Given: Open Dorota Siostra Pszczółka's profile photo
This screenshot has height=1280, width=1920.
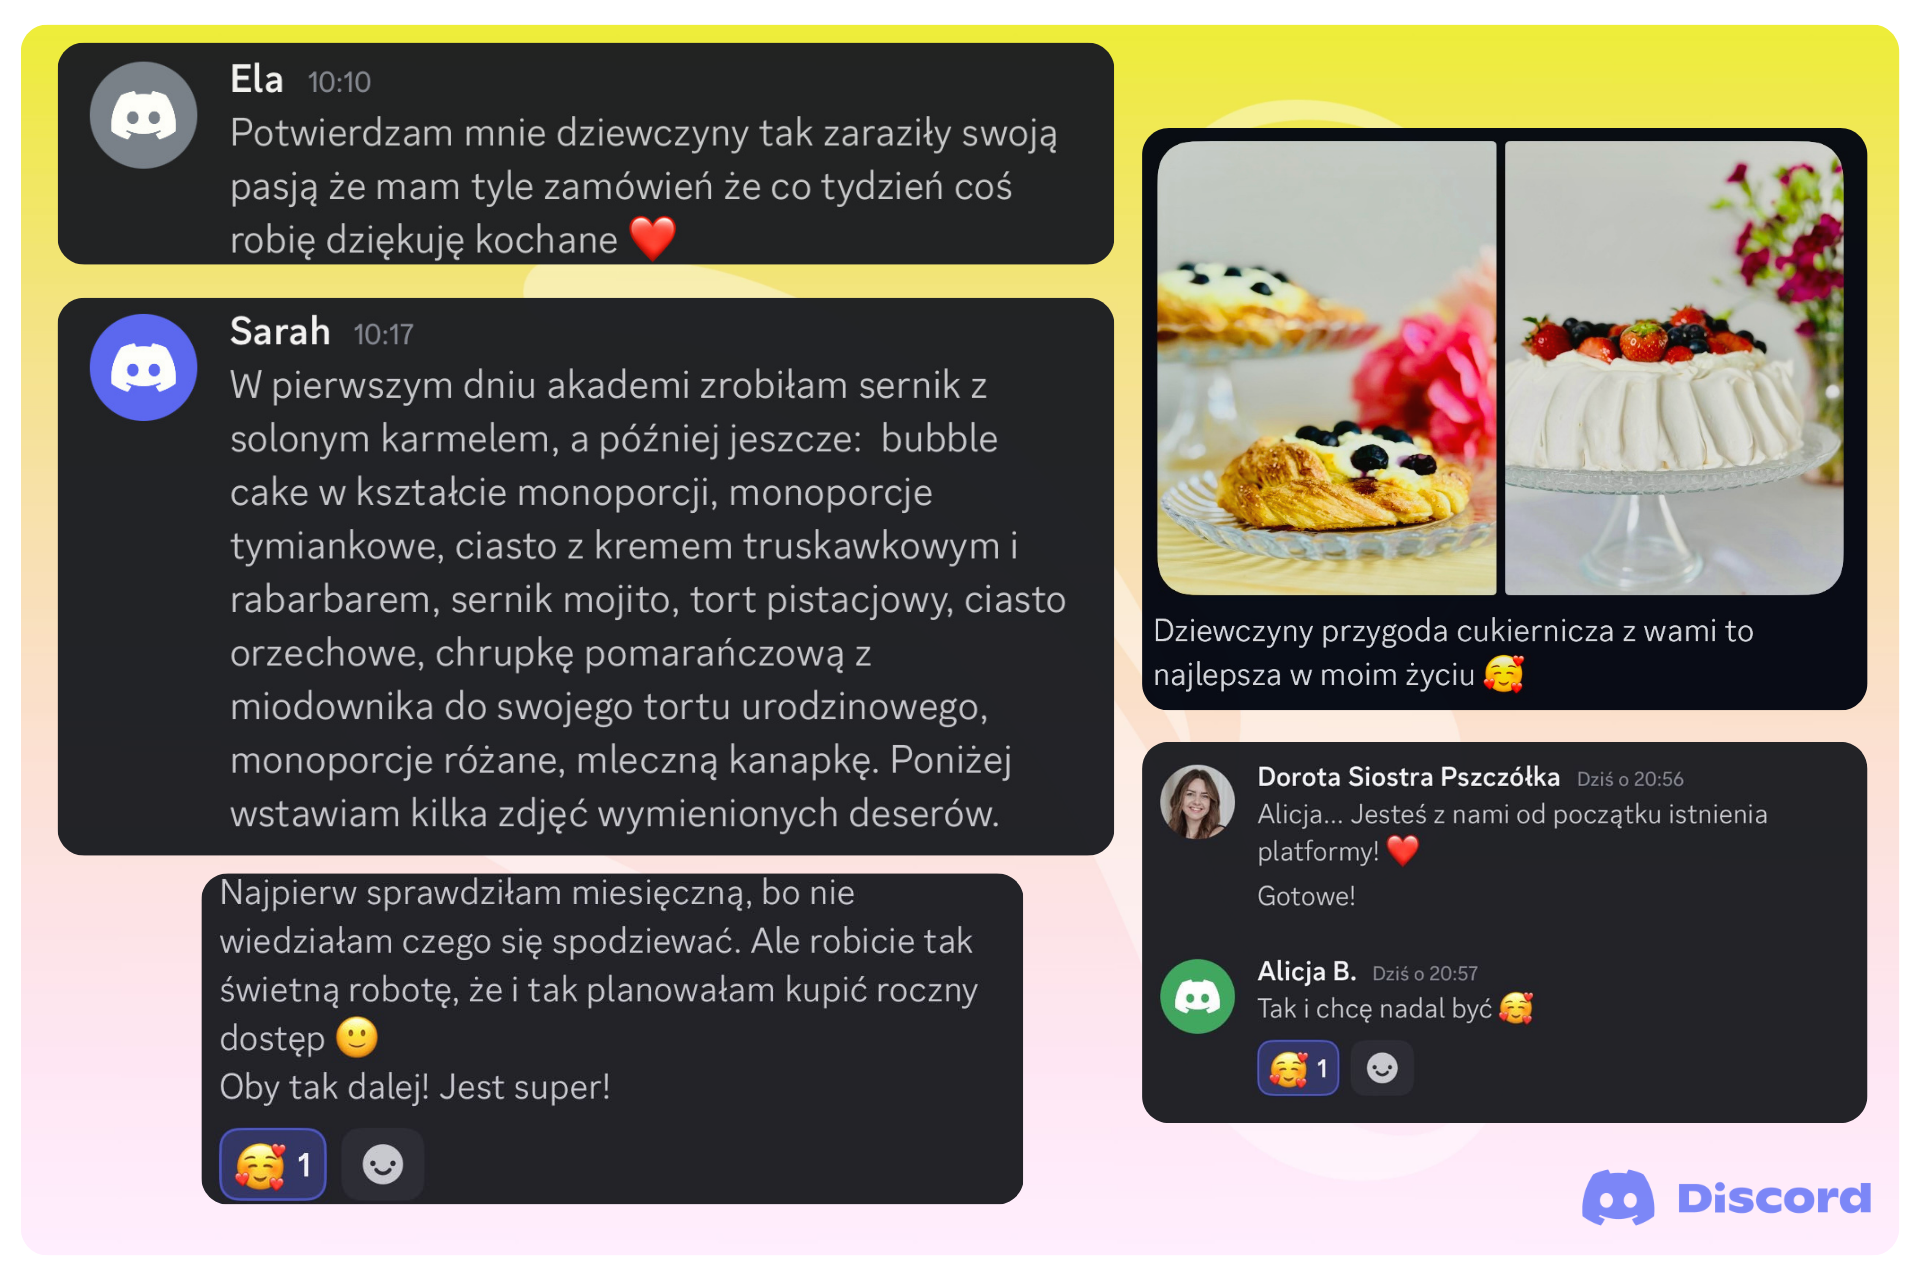Looking at the screenshot, I should [x=1197, y=802].
